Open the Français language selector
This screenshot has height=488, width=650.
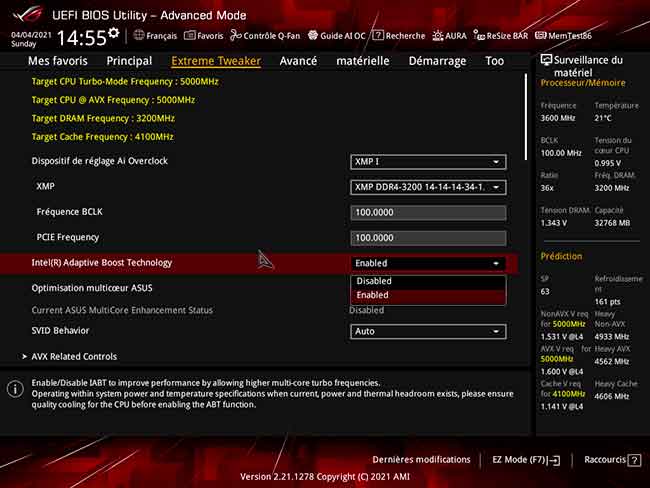(x=154, y=36)
